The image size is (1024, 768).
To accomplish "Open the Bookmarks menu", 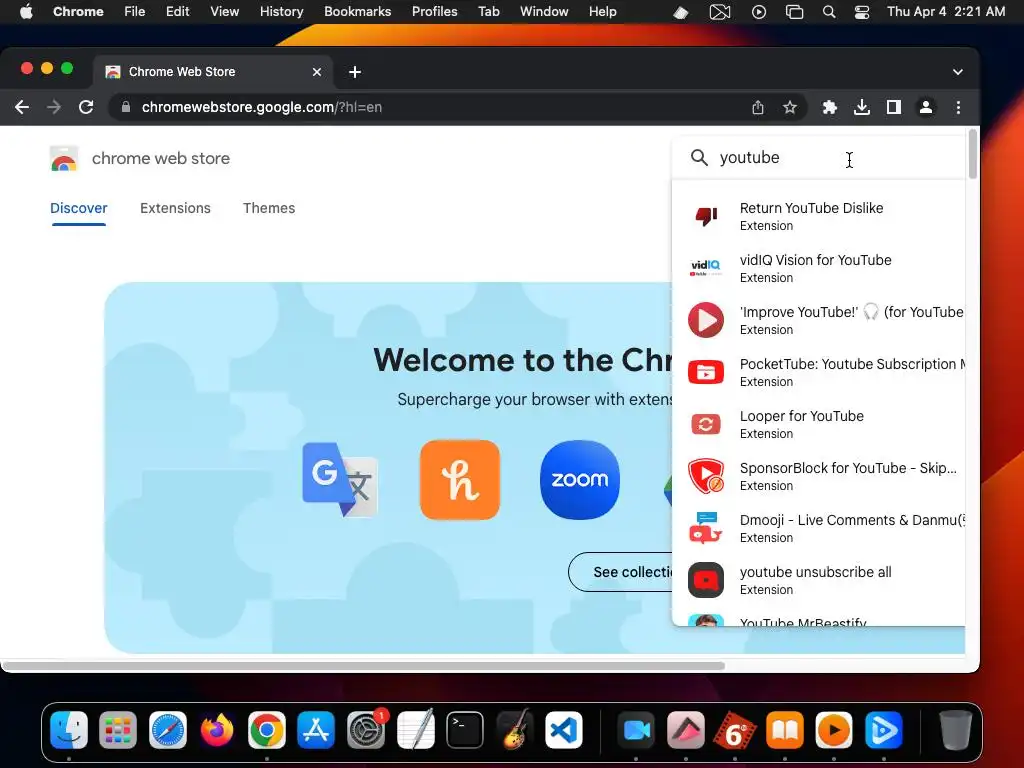I will point(357,12).
